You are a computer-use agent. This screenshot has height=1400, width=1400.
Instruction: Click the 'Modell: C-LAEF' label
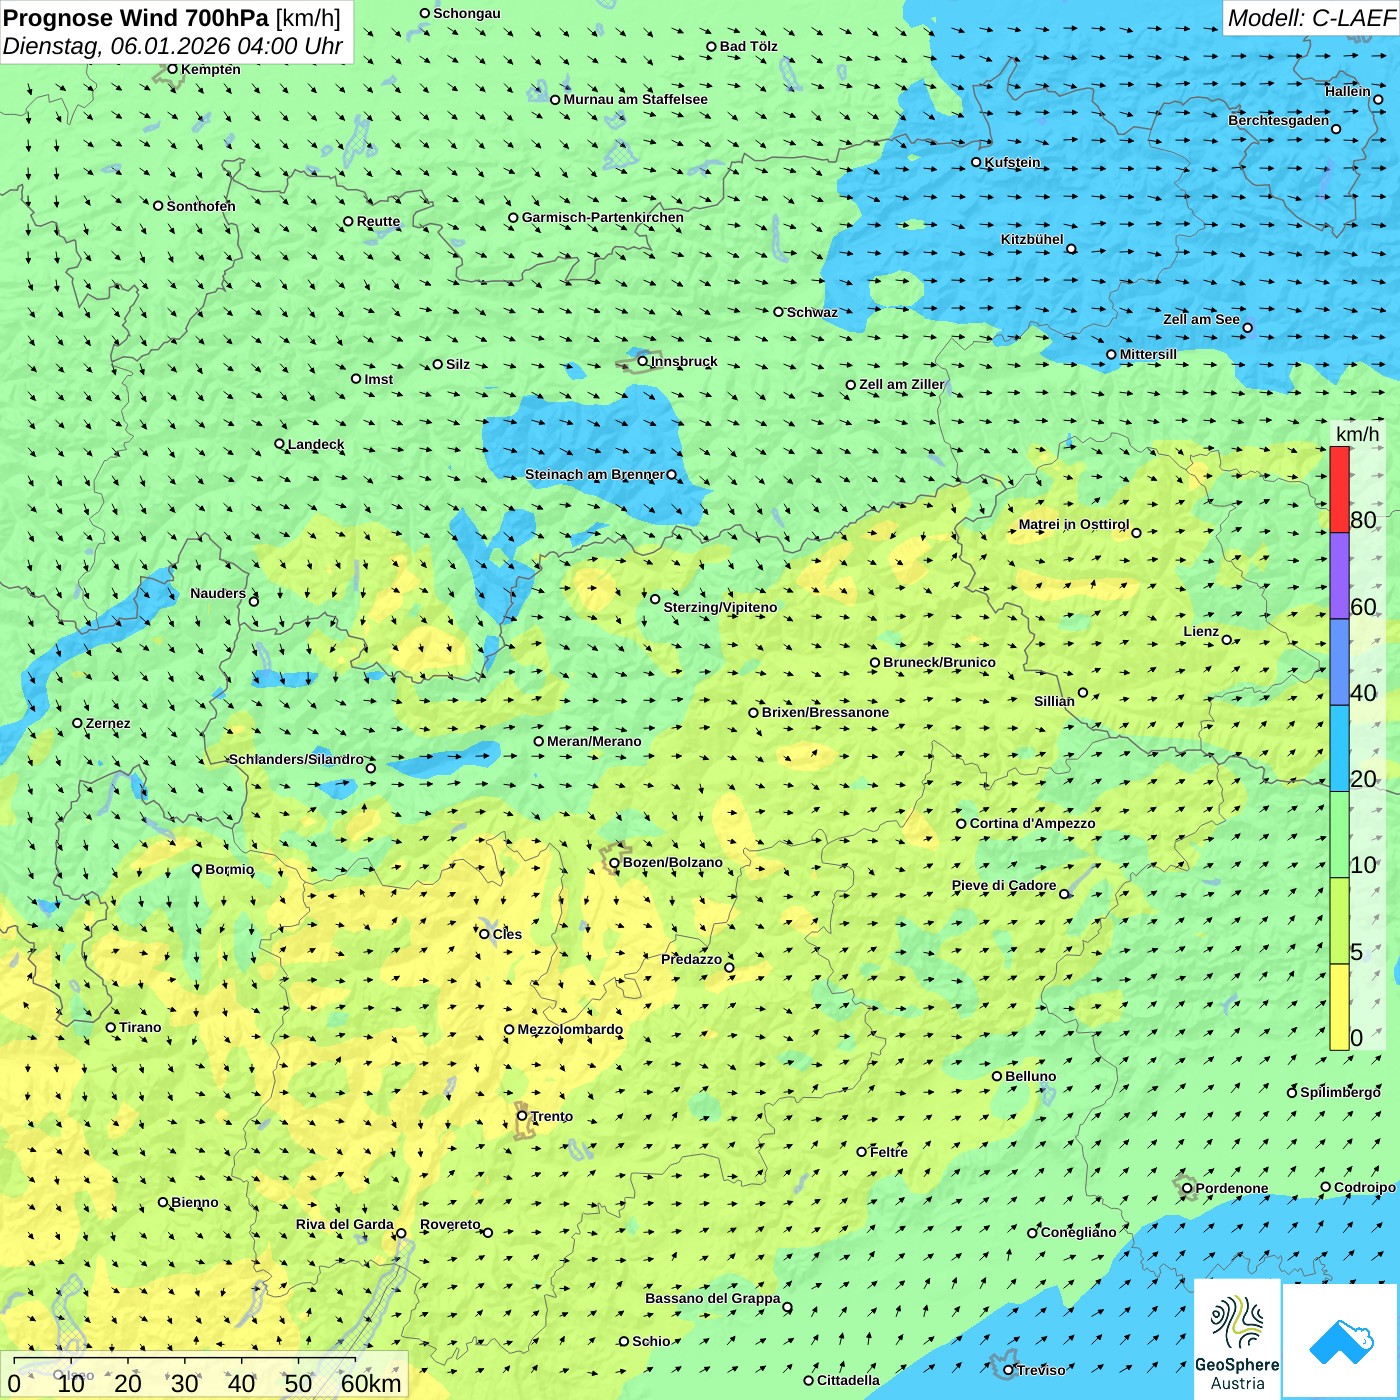pos(1310,18)
